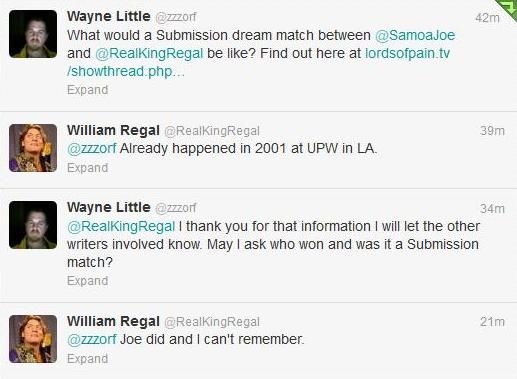The image size is (517, 379).
Task: Open the @SamoaJoe mention link
Action: pyautogui.click(x=415, y=35)
